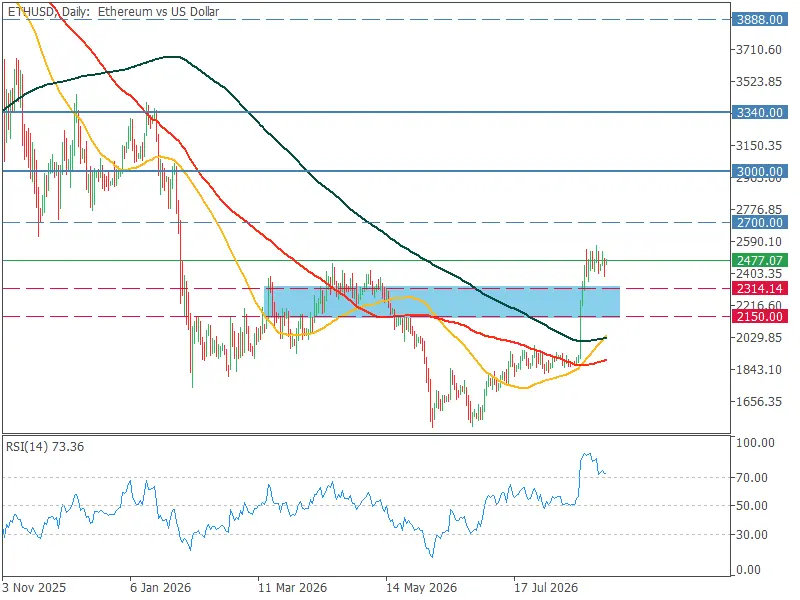Image resolution: width=800 pixels, height=600 pixels.
Task: Click the 3888.00 price level label
Action: tap(759, 19)
